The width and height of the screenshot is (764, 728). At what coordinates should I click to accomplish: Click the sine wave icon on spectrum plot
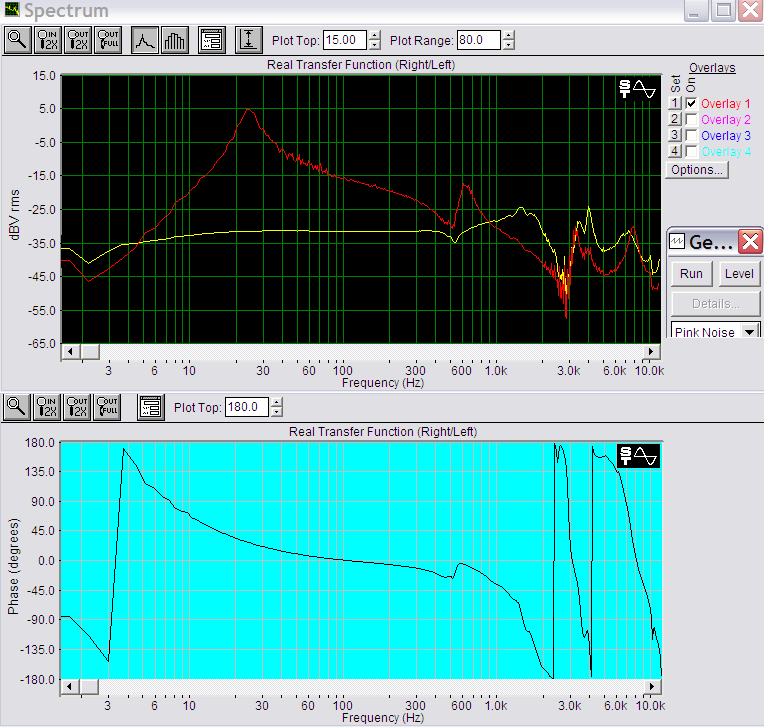(x=645, y=89)
